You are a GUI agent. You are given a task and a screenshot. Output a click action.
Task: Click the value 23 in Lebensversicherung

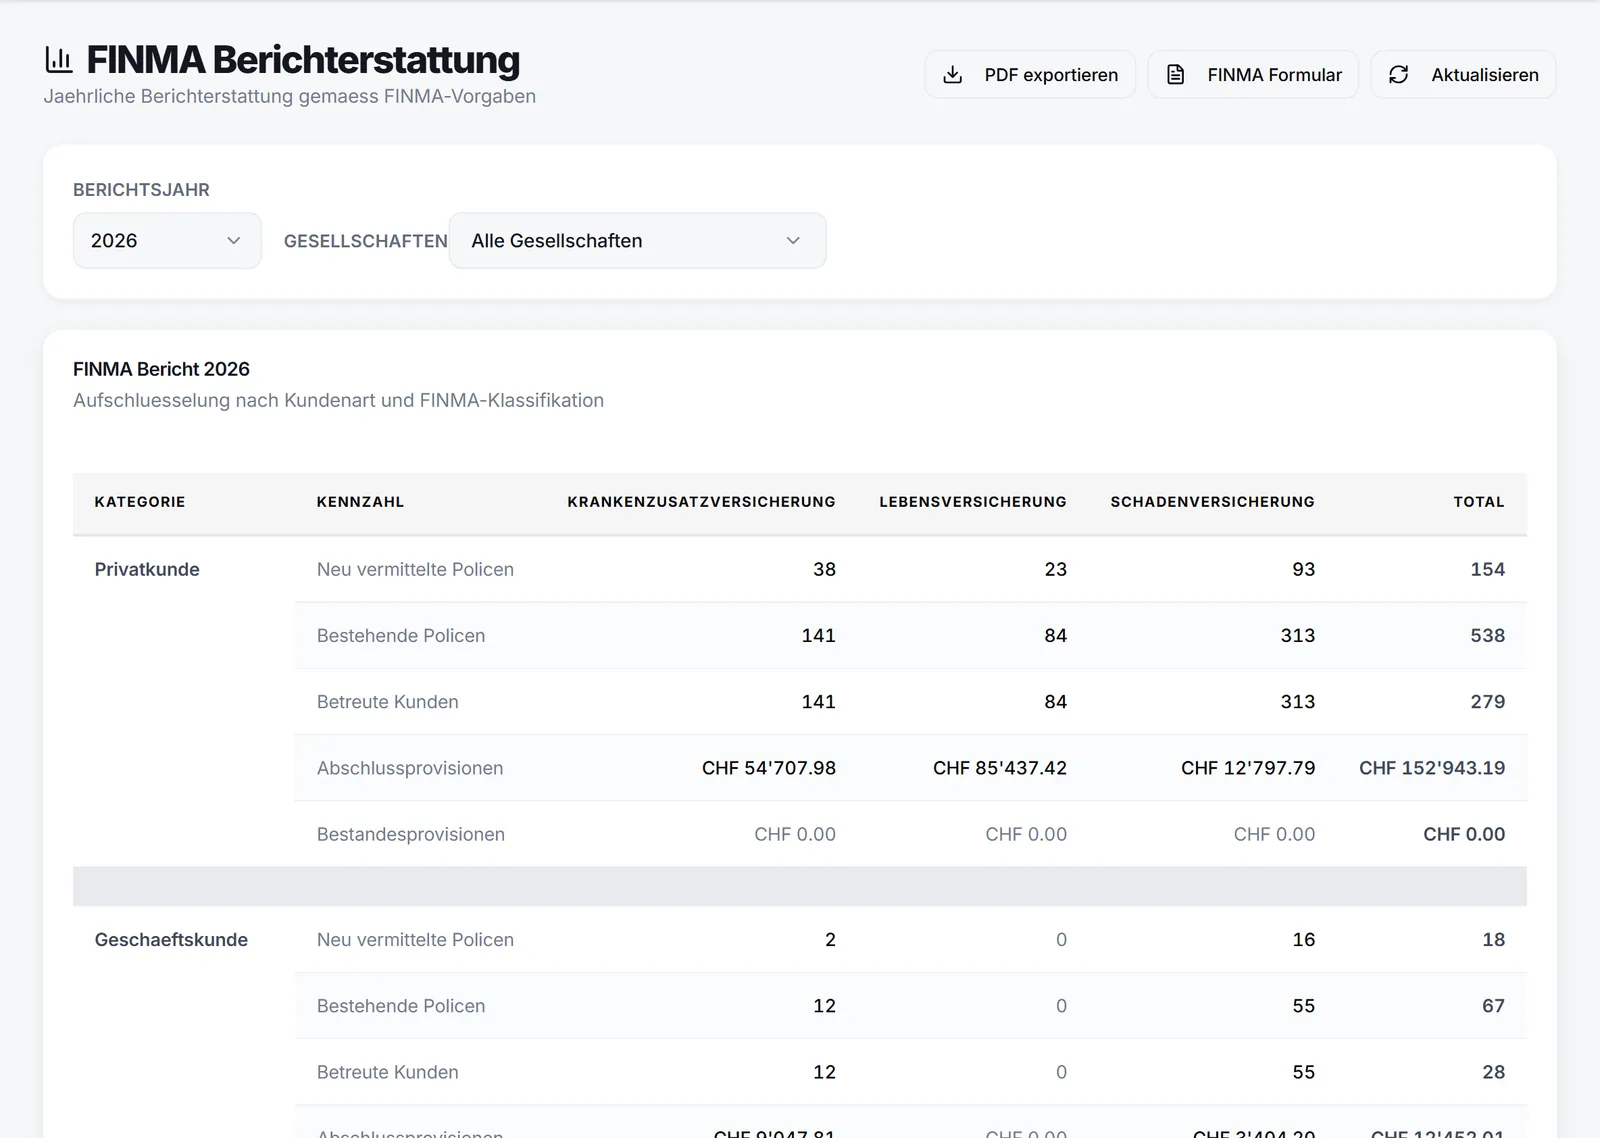[x=1056, y=570]
